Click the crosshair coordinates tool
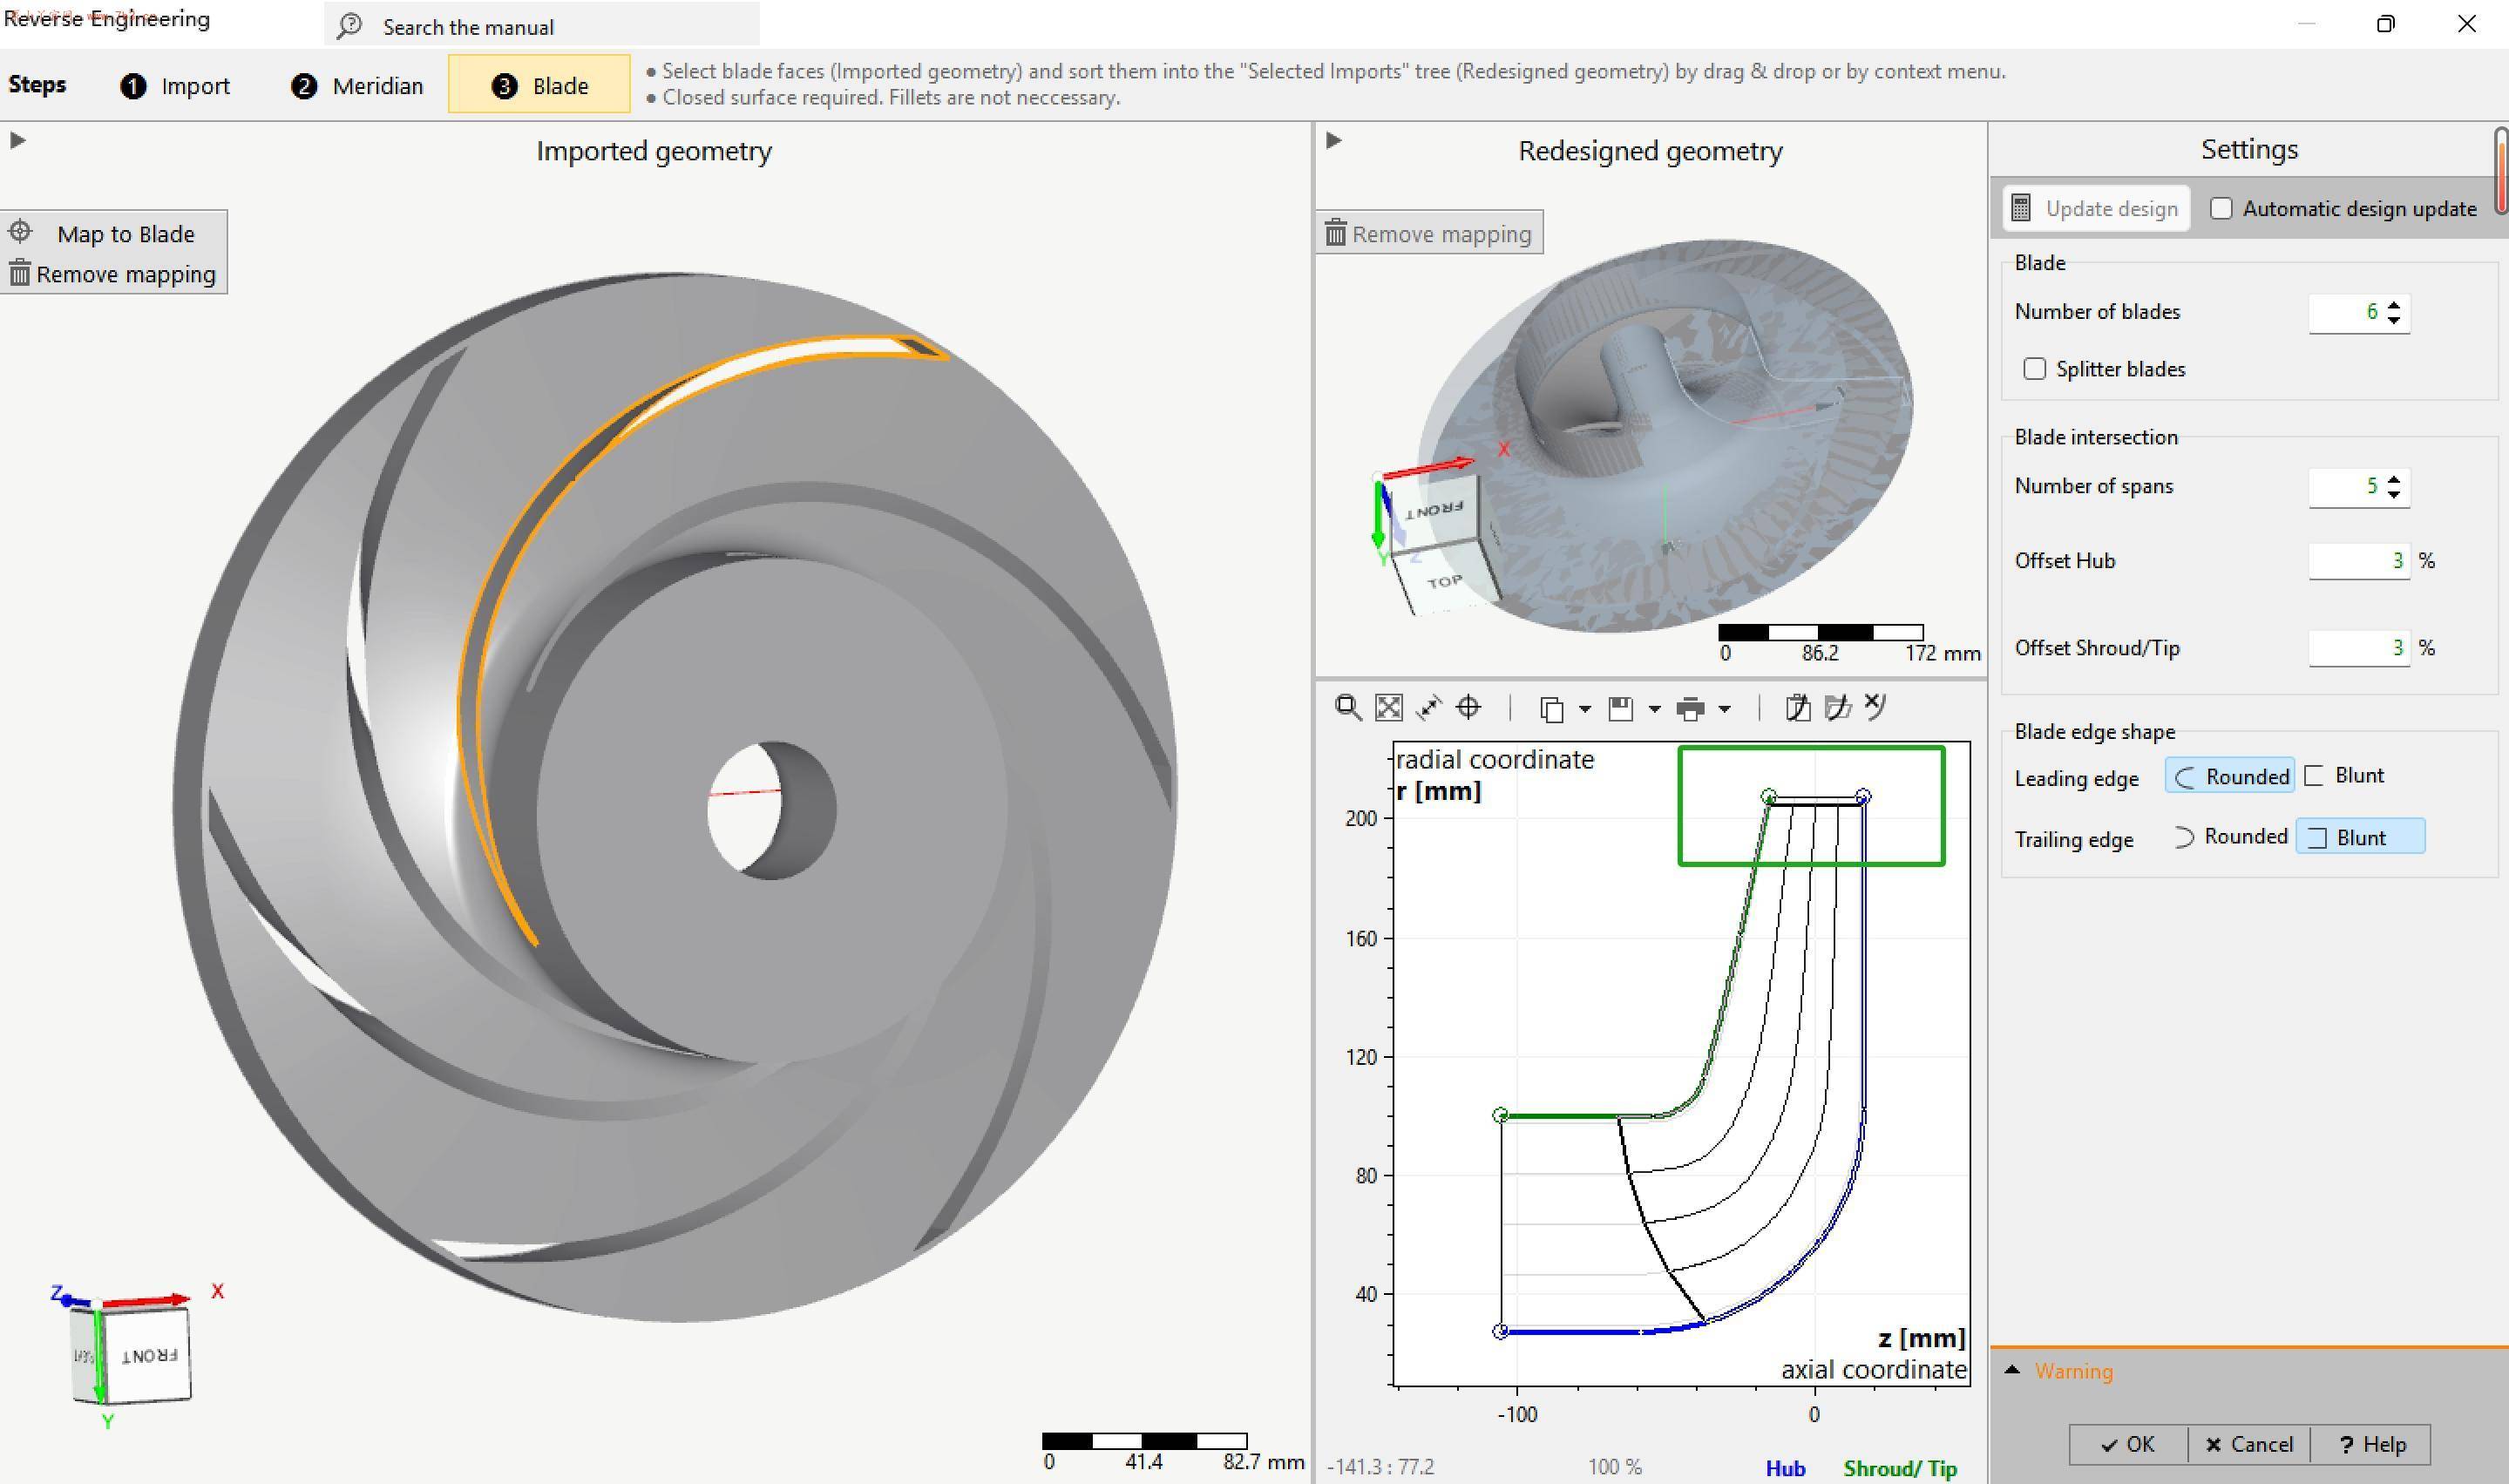This screenshot has width=2509, height=1484. [x=1468, y=708]
